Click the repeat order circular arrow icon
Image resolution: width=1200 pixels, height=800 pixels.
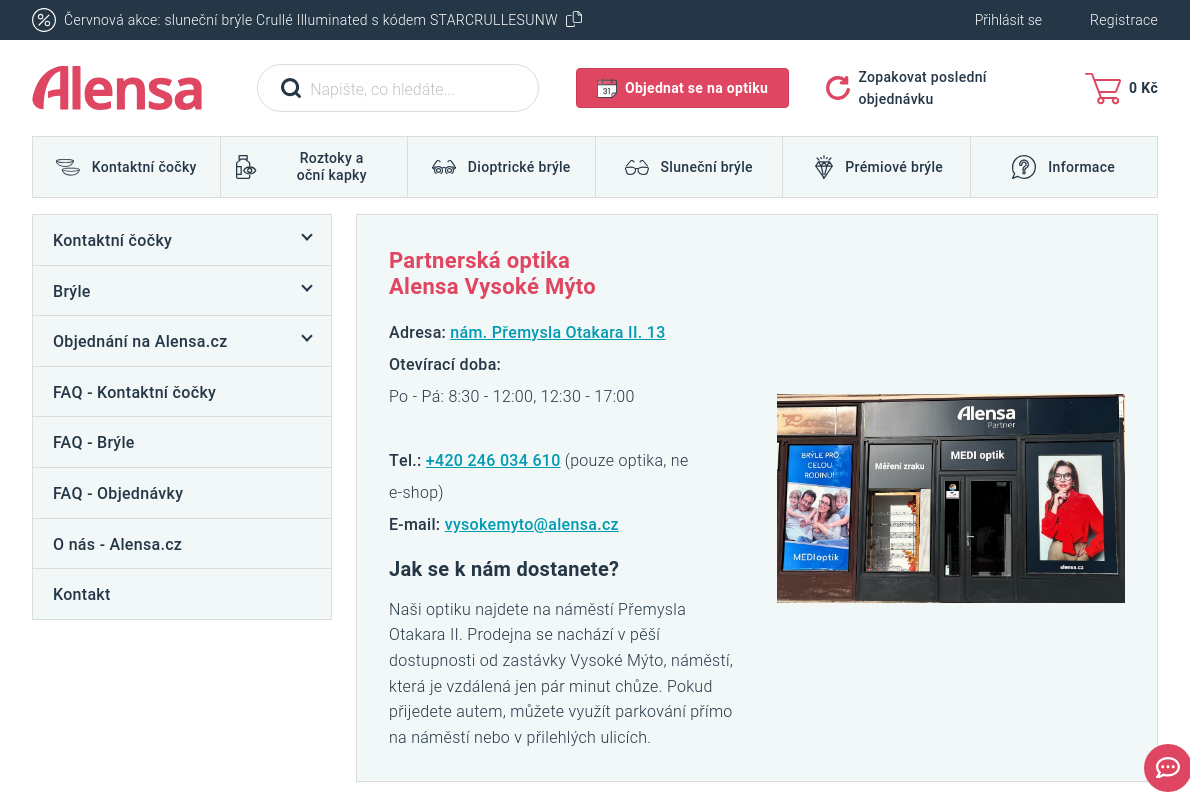pyautogui.click(x=838, y=88)
